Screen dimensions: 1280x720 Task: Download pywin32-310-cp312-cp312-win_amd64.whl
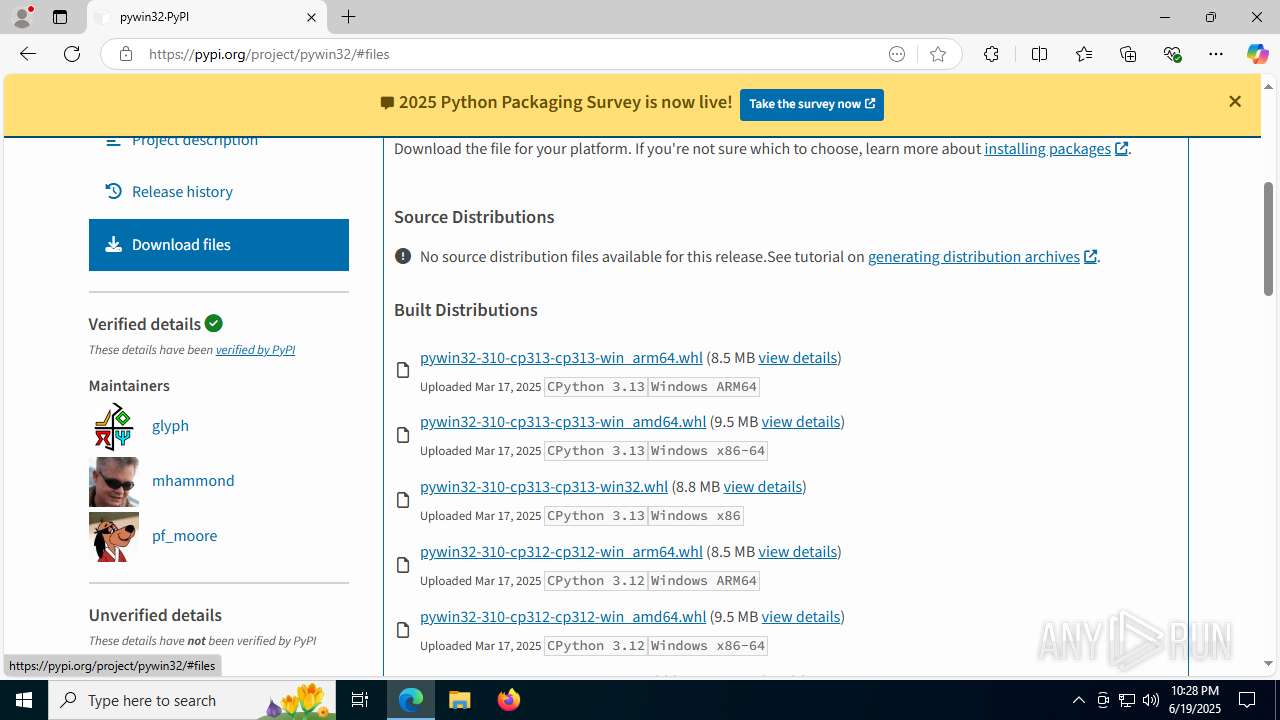[563, 616]
